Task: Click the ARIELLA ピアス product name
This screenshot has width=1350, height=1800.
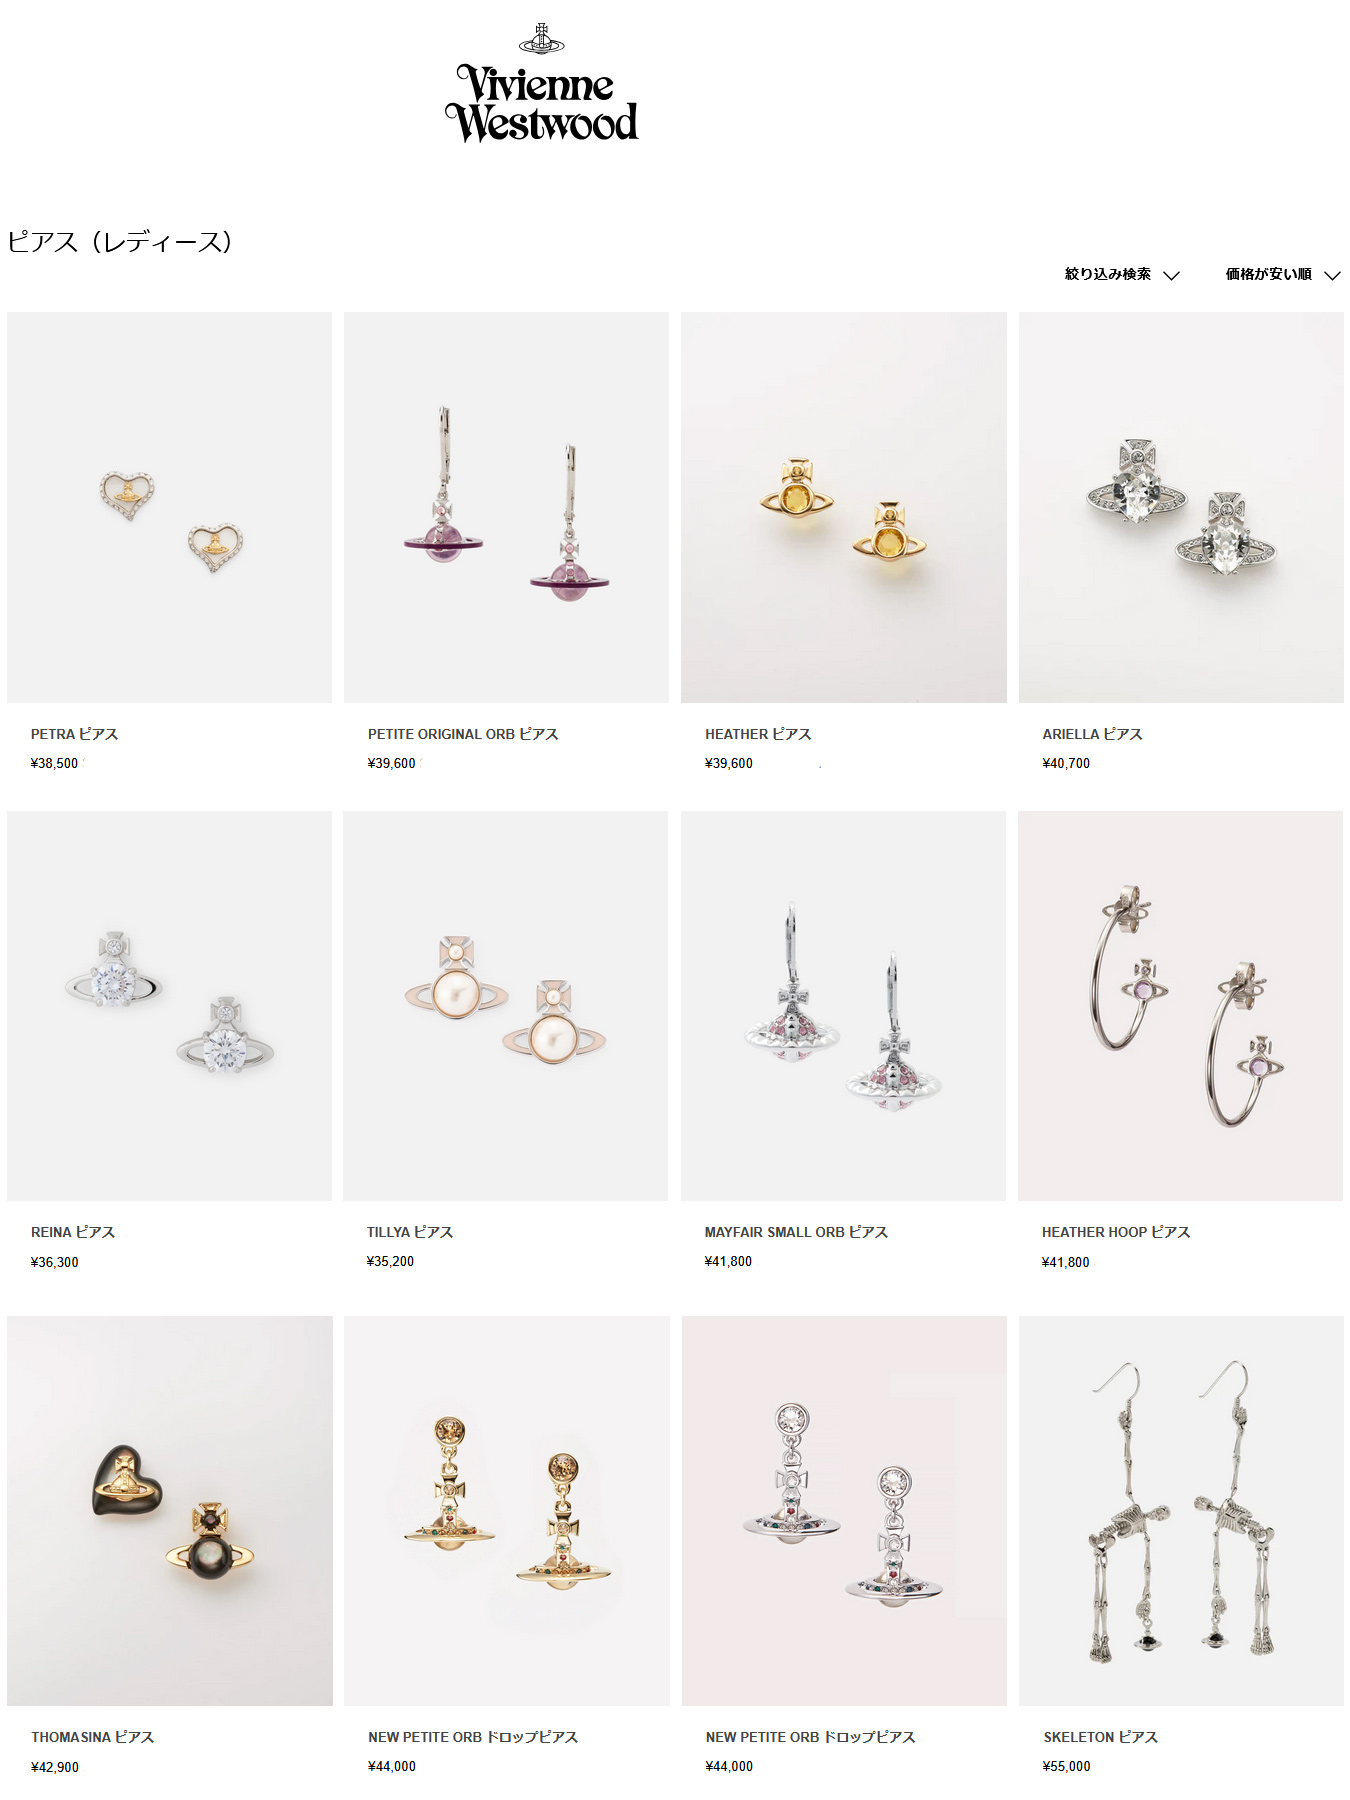Action: click(1092, 734)
